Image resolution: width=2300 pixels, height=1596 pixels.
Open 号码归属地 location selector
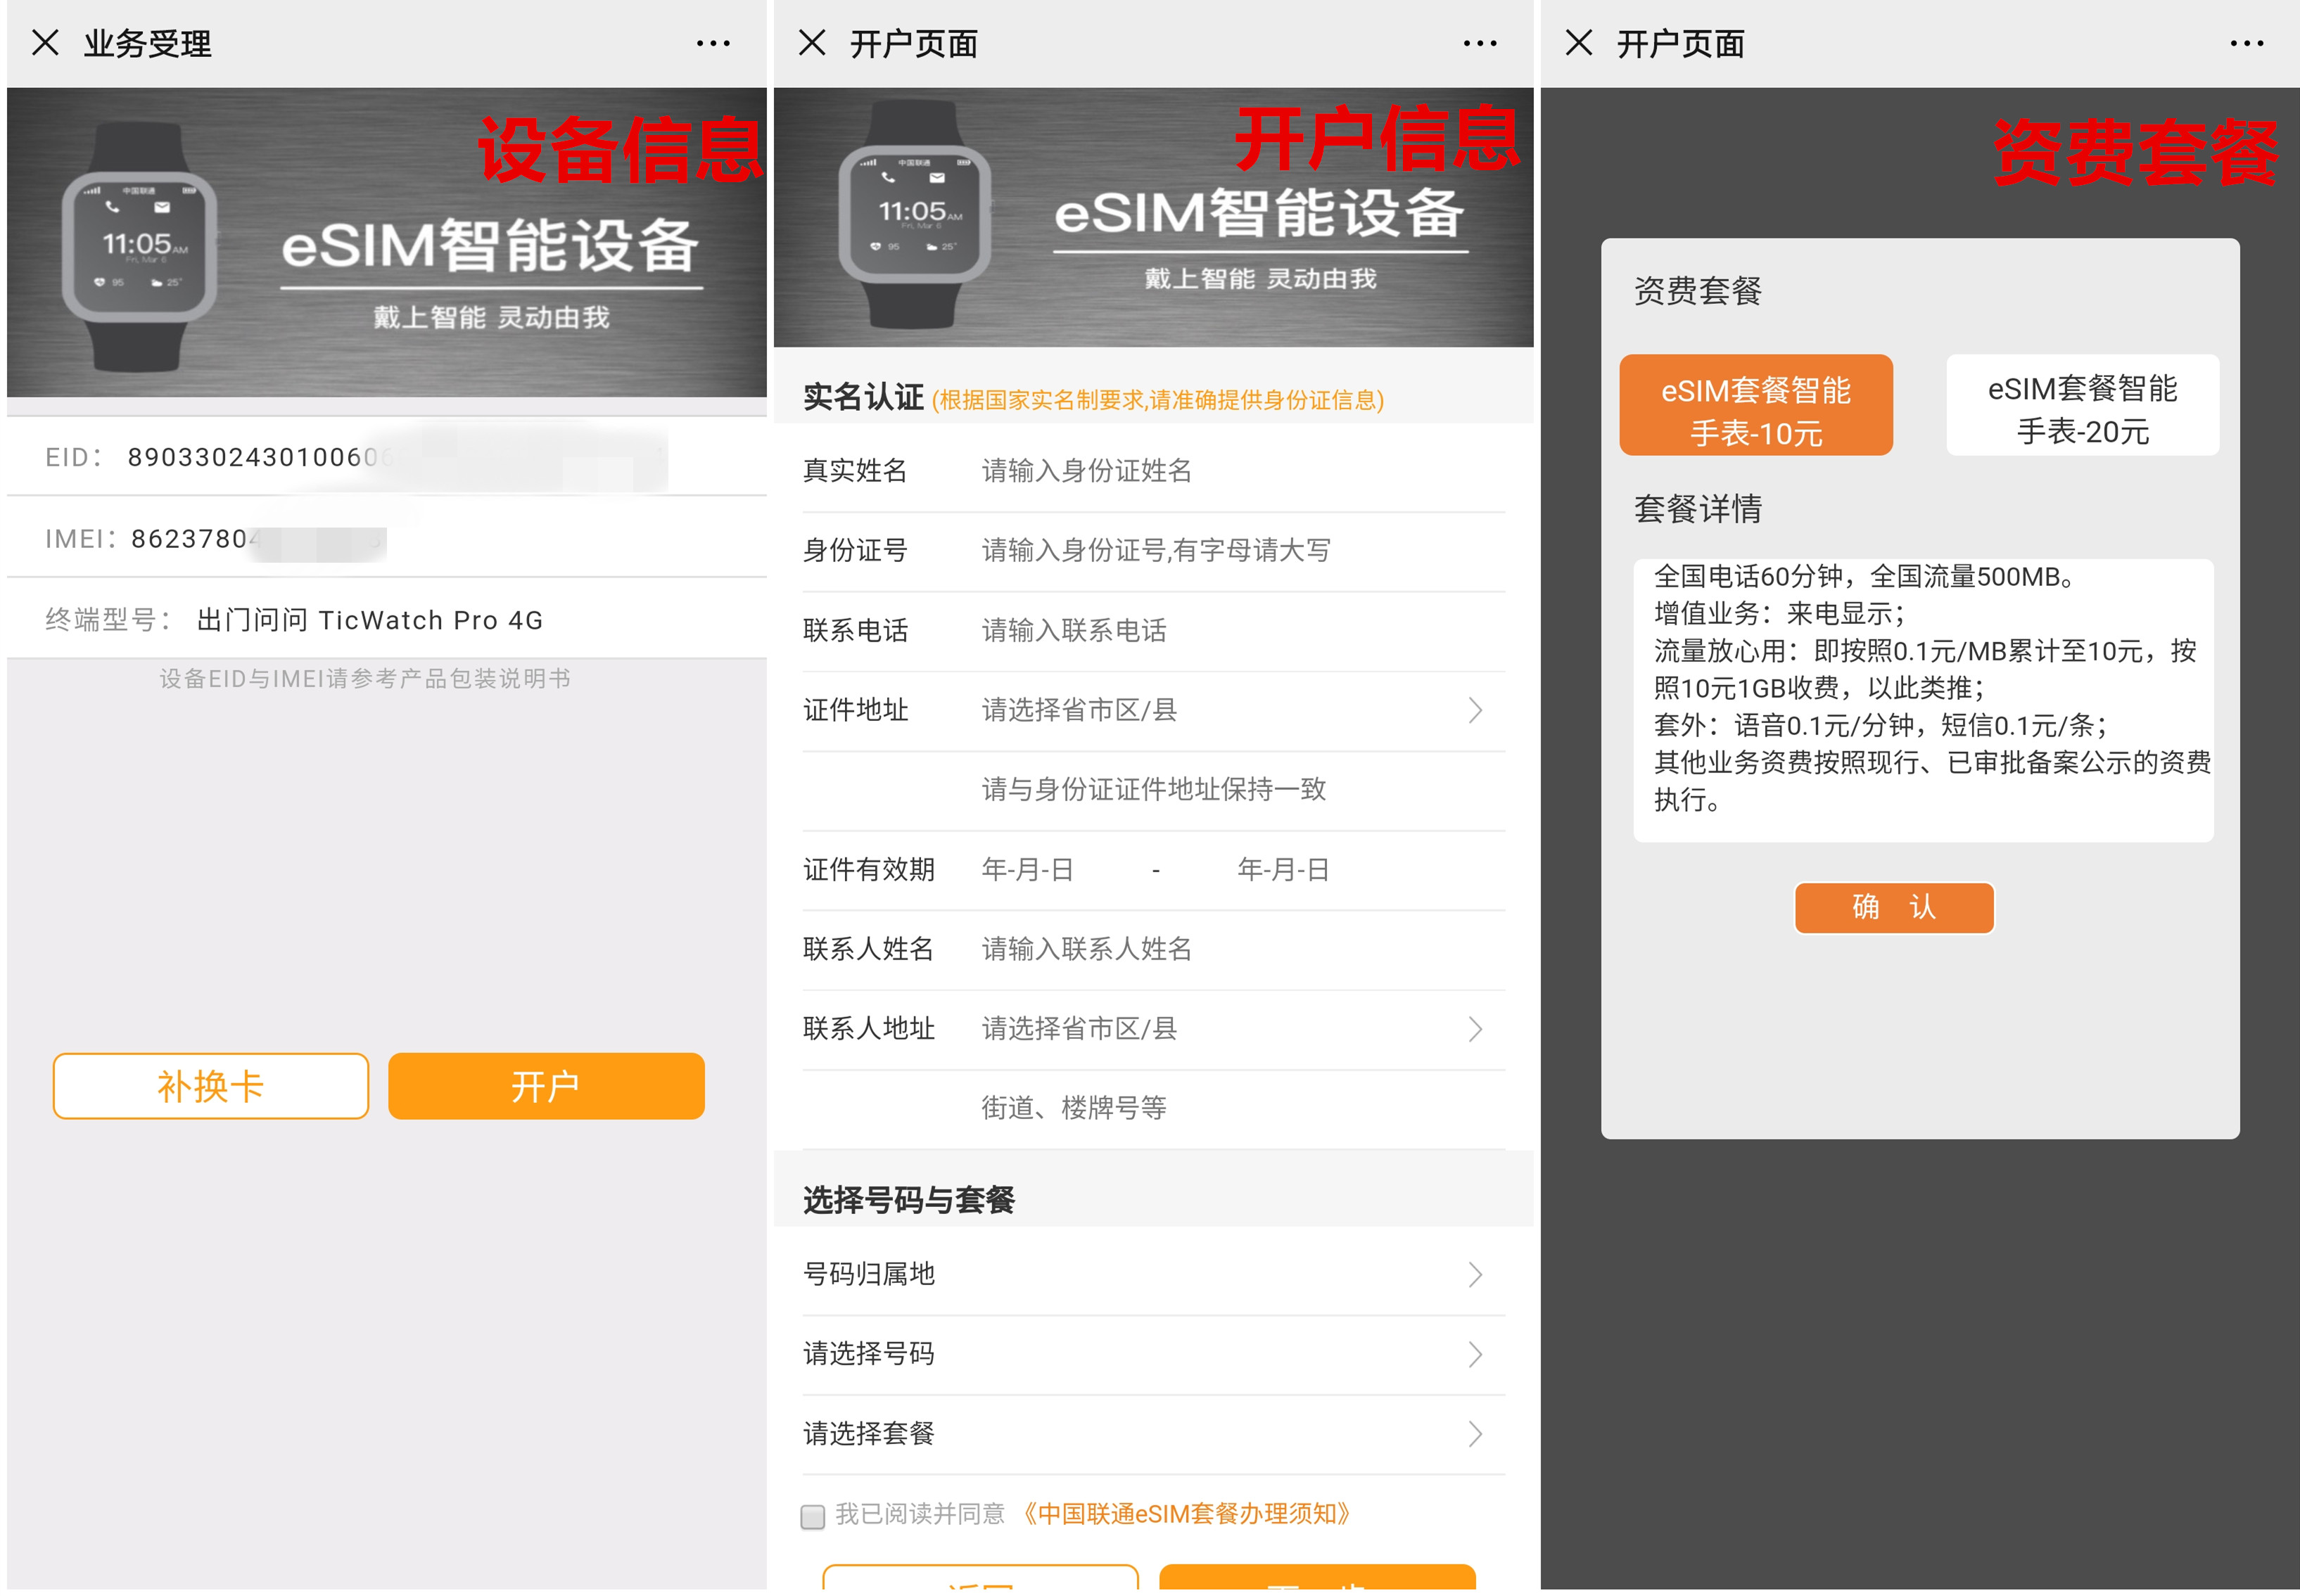1150,1274
